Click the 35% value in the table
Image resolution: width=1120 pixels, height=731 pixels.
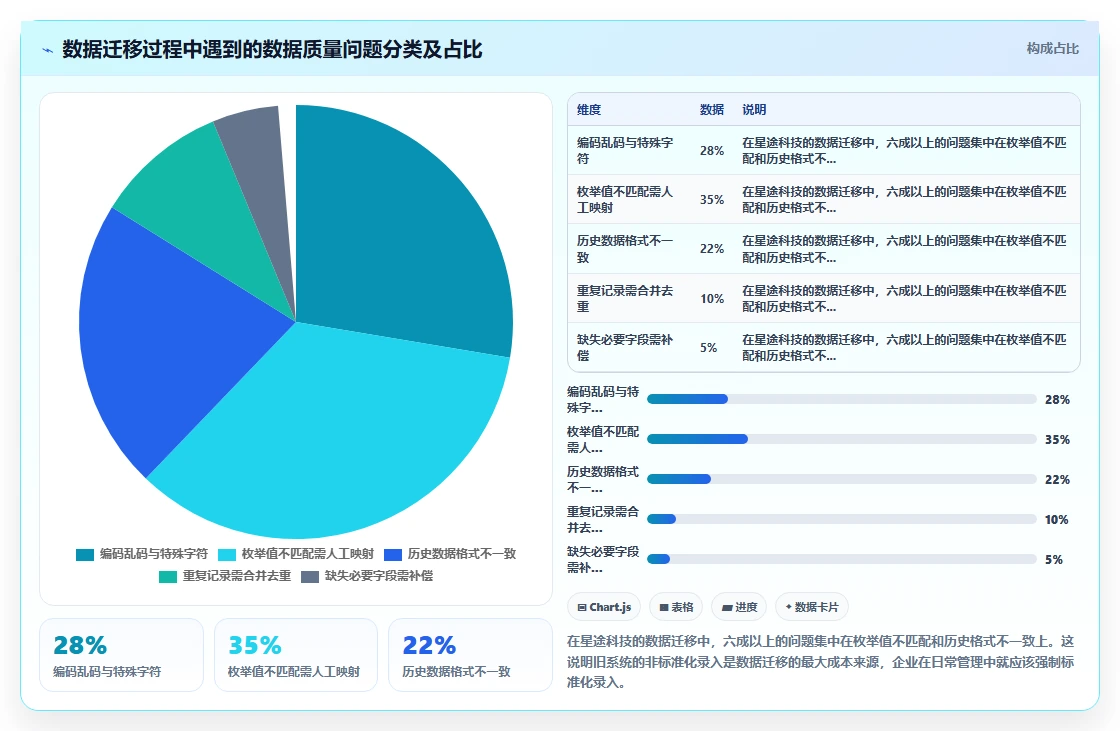(712, 199)
